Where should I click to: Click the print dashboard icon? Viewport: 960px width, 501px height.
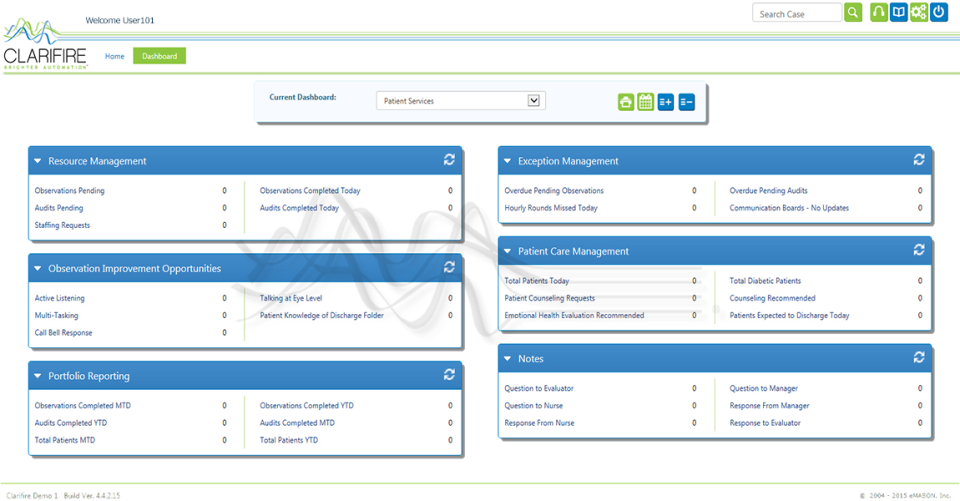pos(626,101)
